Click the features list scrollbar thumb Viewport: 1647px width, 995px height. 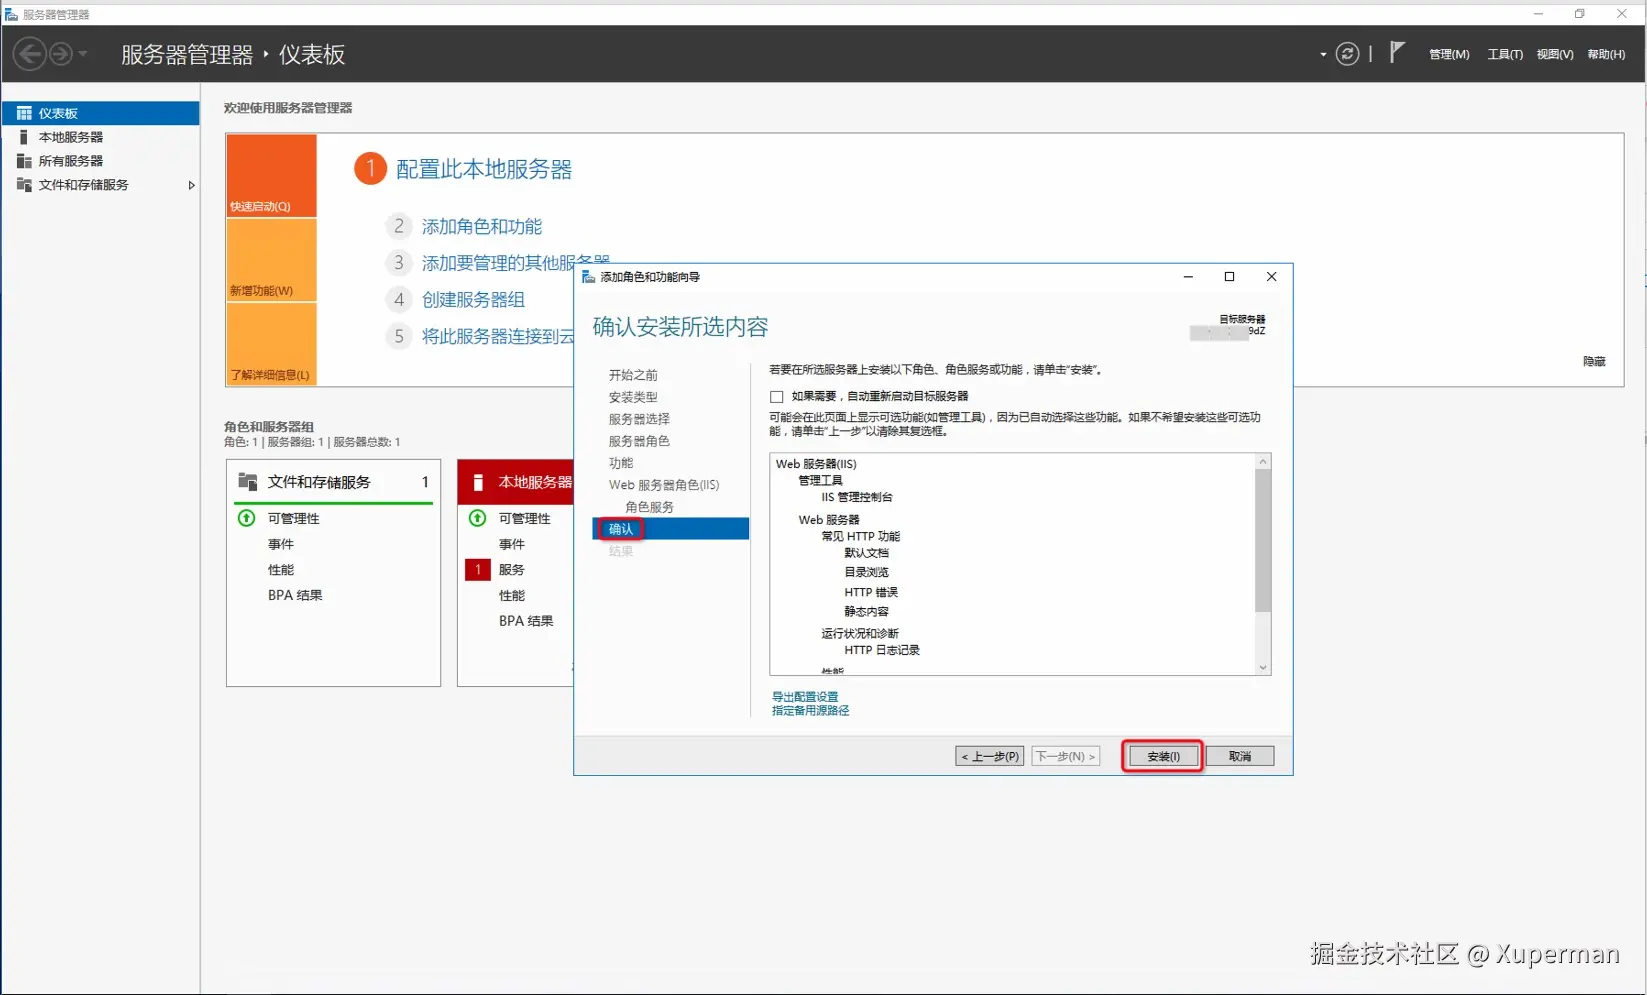(1263, 540)
